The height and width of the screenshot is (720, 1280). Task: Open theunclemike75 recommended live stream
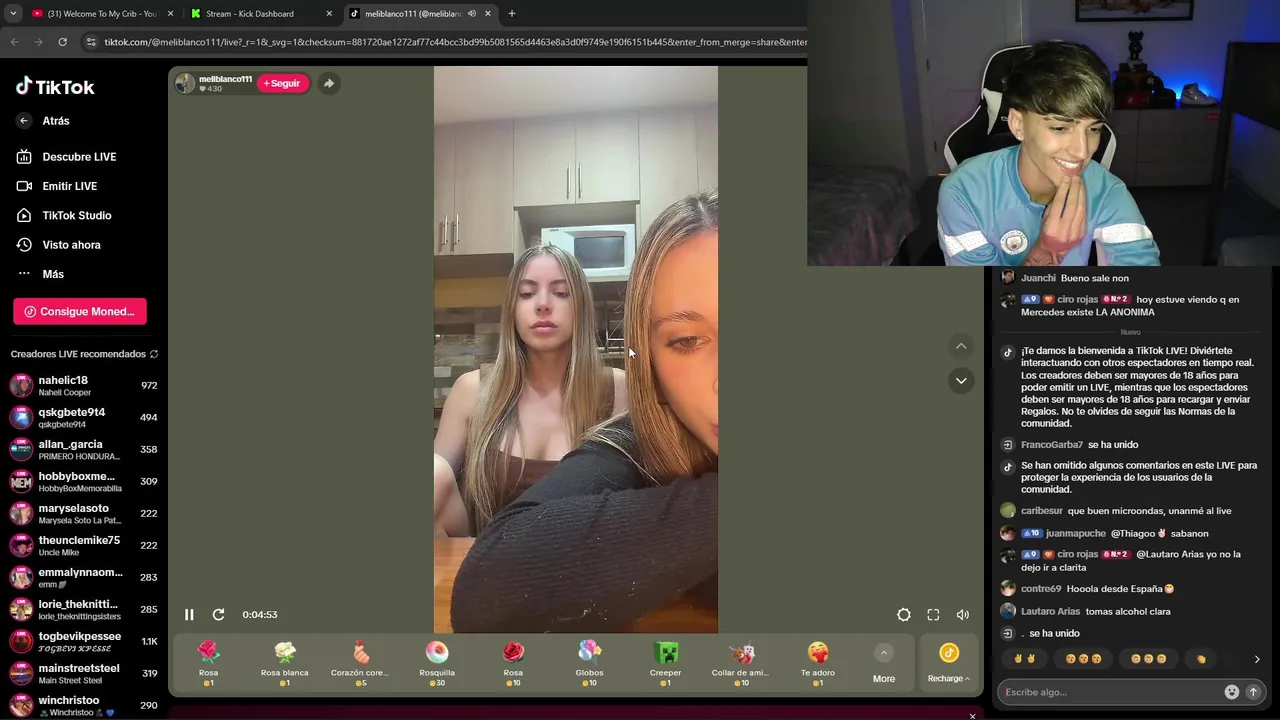pyautogui.click(x=84, y=546)
